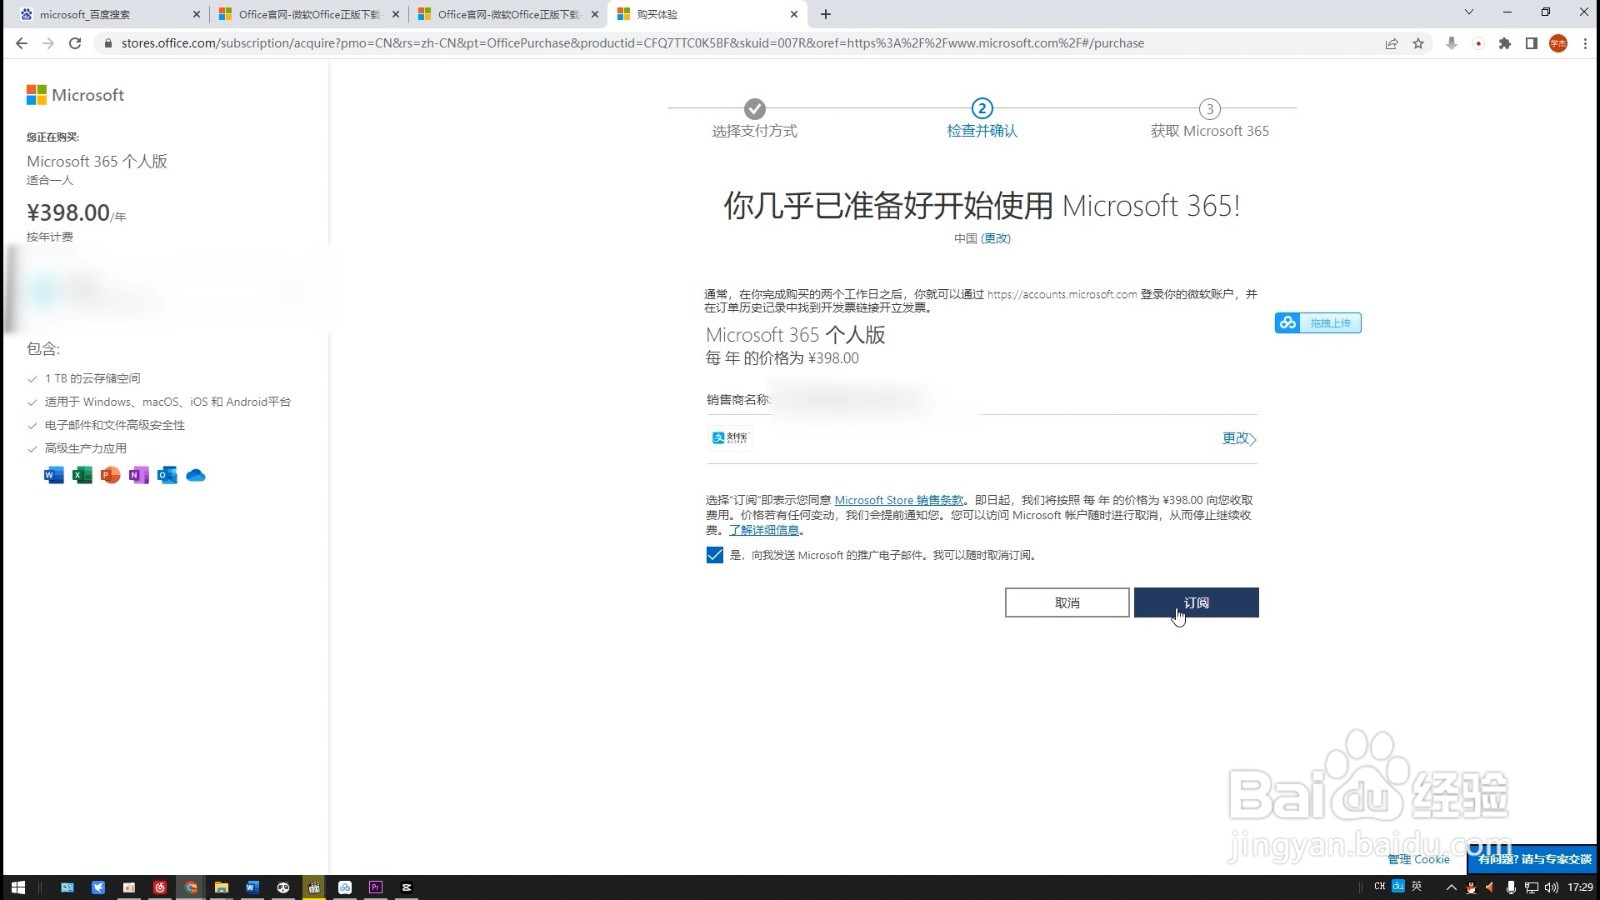Click the 取消 cancel button
This screenshot has width=1600, height=900.
(x=1067, y=602)
